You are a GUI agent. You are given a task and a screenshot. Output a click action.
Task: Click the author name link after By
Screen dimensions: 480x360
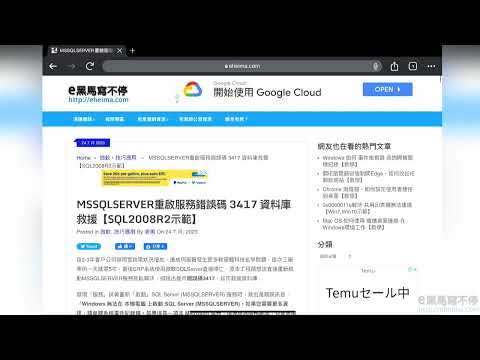150,232
